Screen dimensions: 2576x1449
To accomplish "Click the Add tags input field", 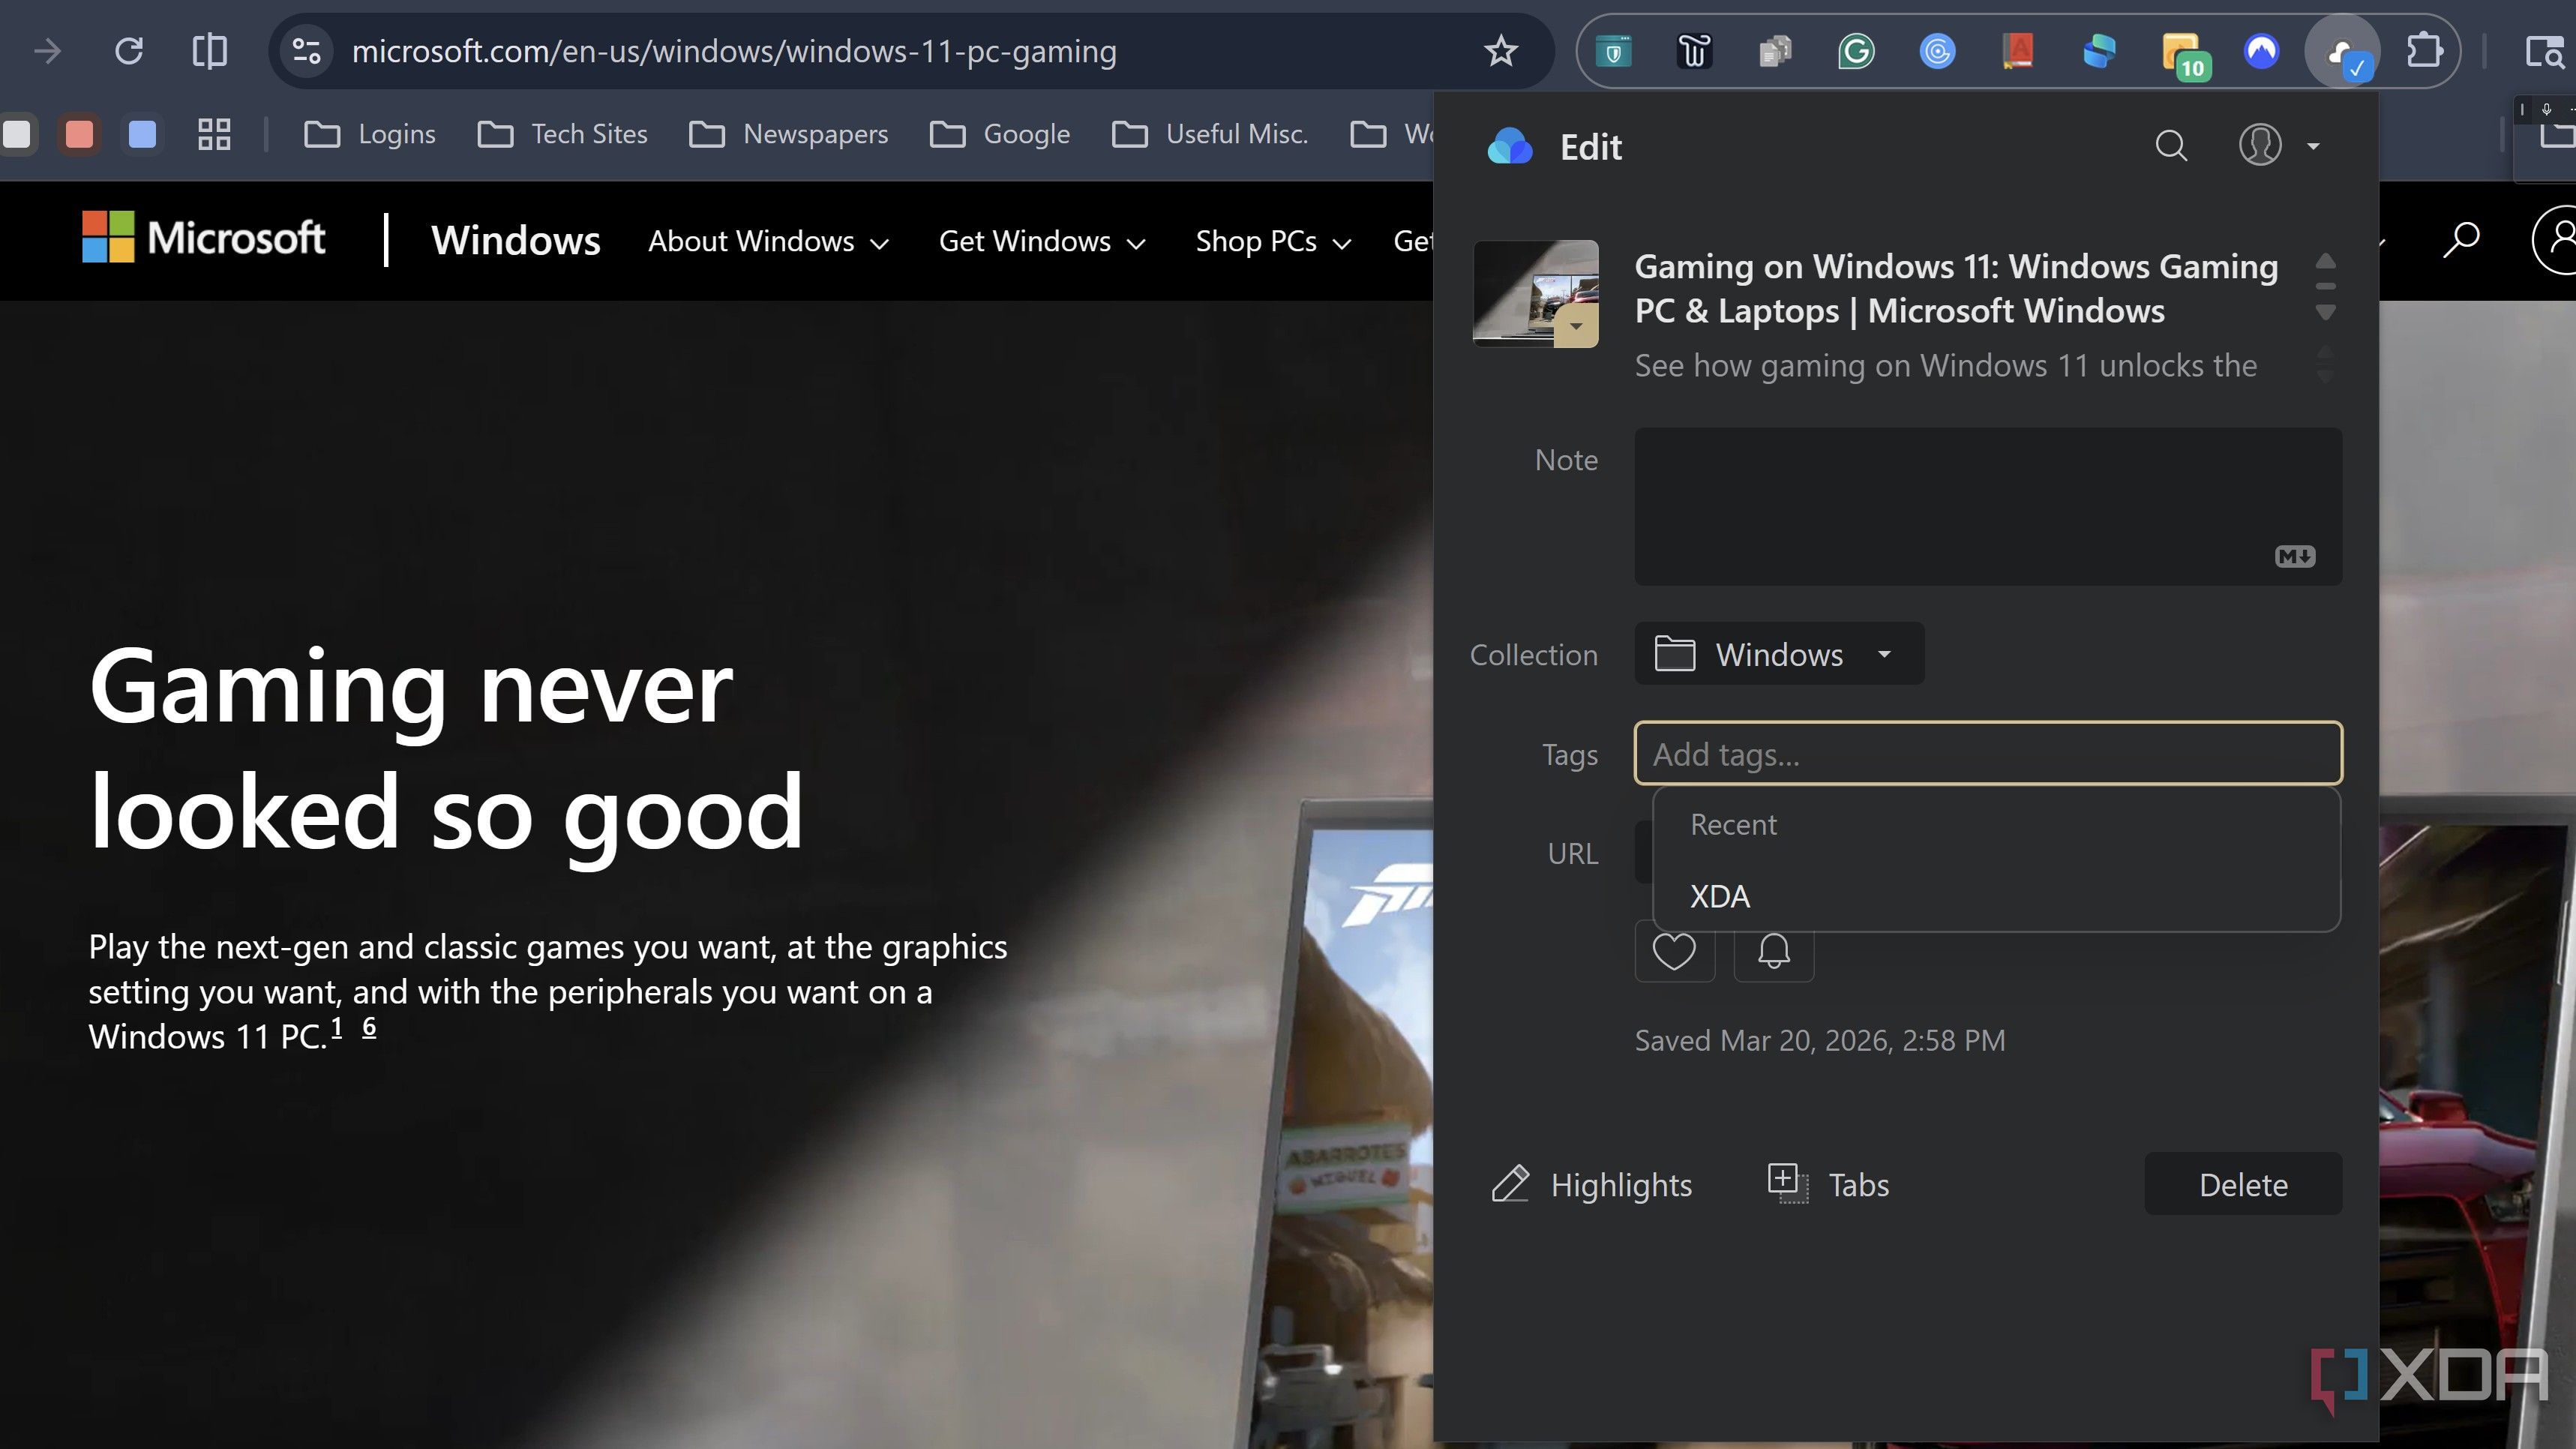I will pyautogui.click(x=1988, y=753).
